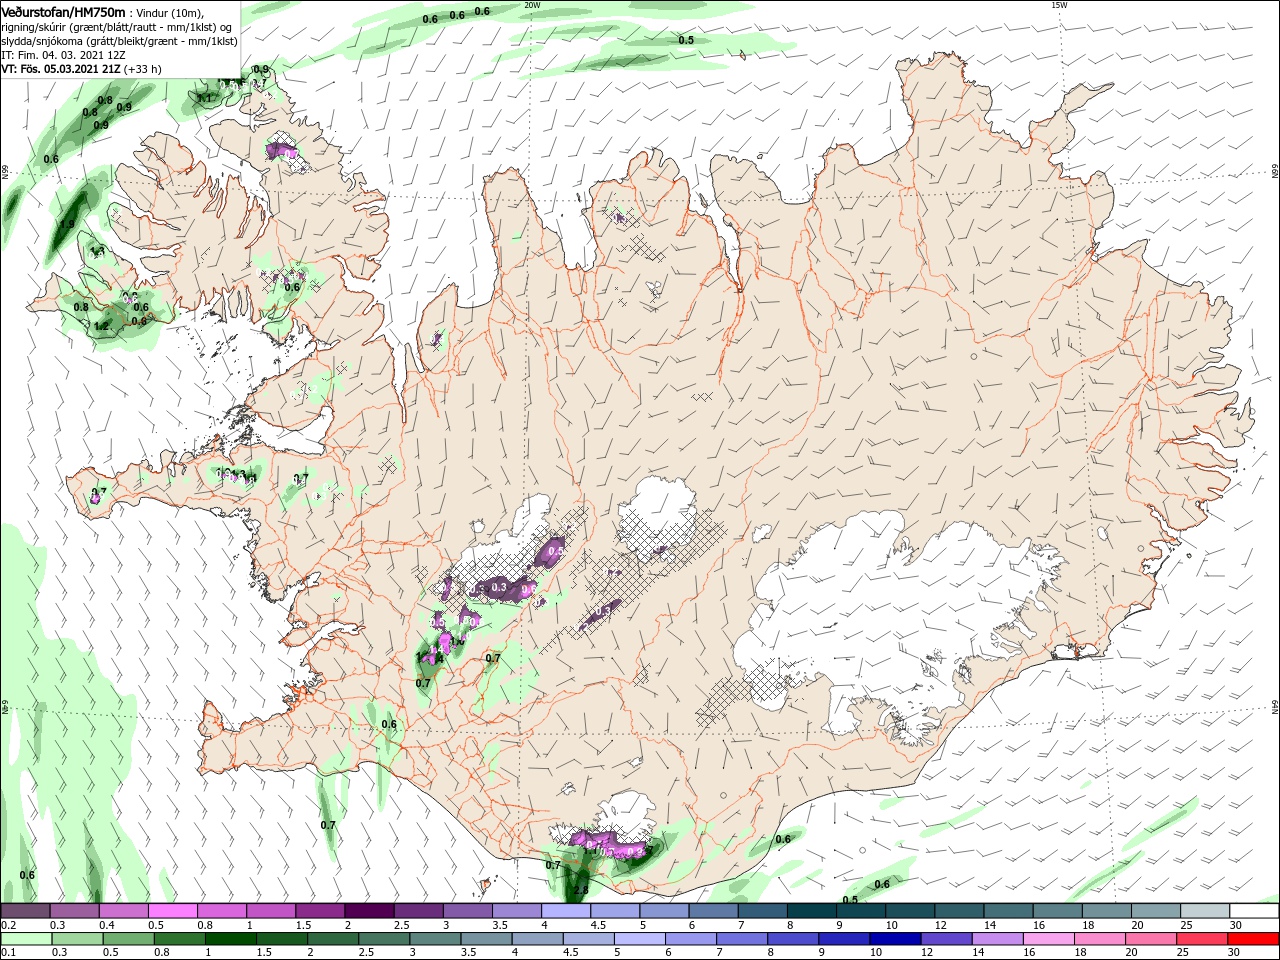Screen dimensions: 1280x960
Task: Select the snow legend swatch starting at 1.5
Action: point(319,911)
